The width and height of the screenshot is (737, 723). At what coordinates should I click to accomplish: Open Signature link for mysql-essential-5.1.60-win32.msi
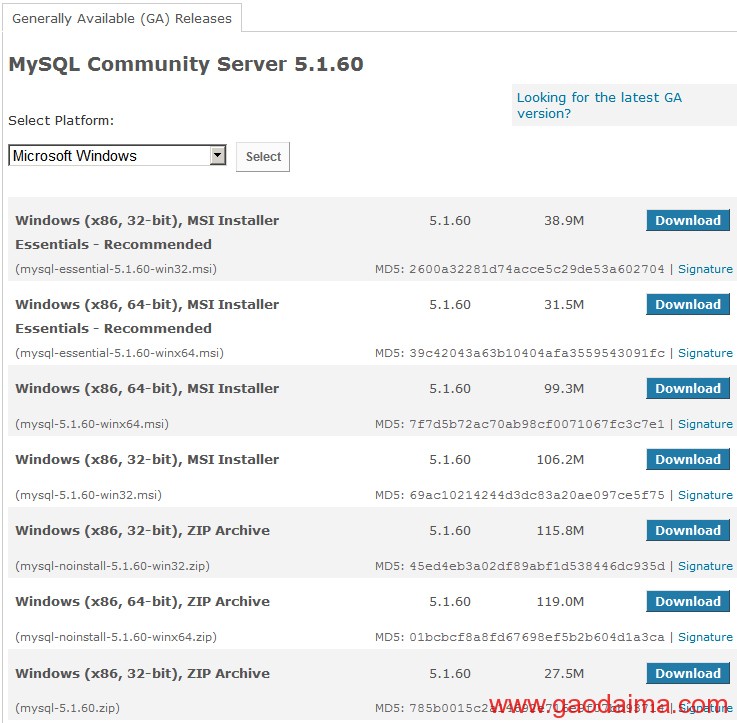point(705,269)
